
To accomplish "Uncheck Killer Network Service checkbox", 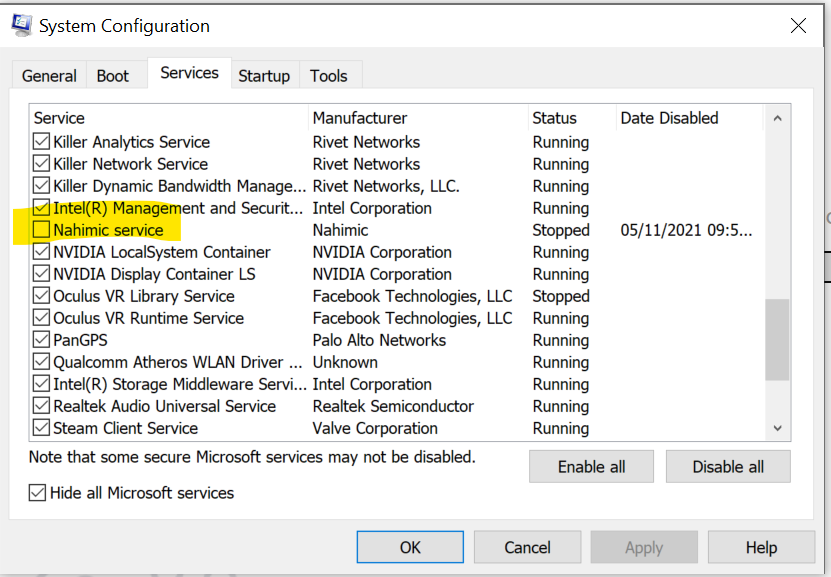I will click(41, 164).
